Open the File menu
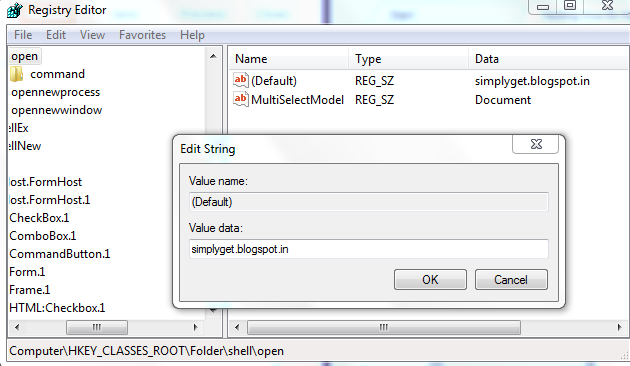 pyautogui.click(x=23, y=35)
